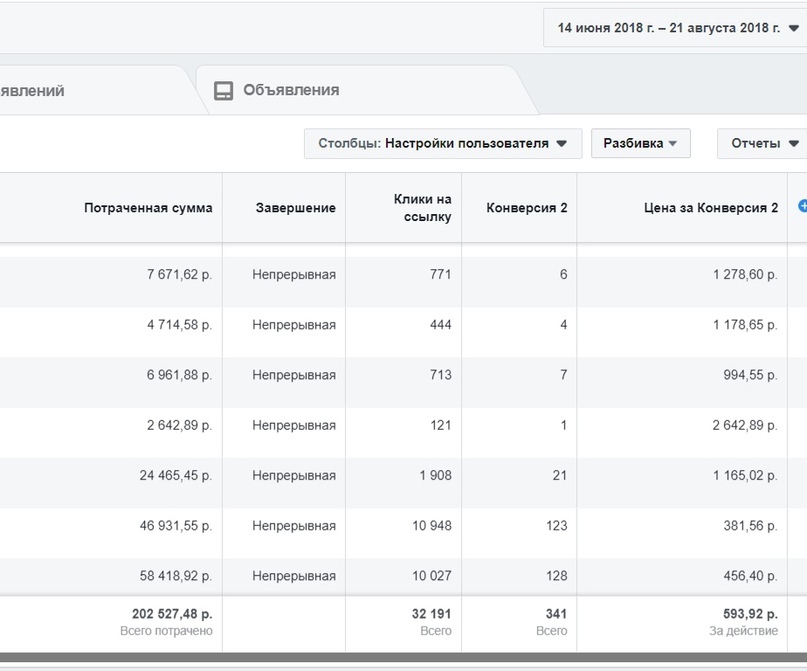Click the conversion price 1 178,65 р.
Viewport: 807px width, 671px height.
click(x=745, y=325)
